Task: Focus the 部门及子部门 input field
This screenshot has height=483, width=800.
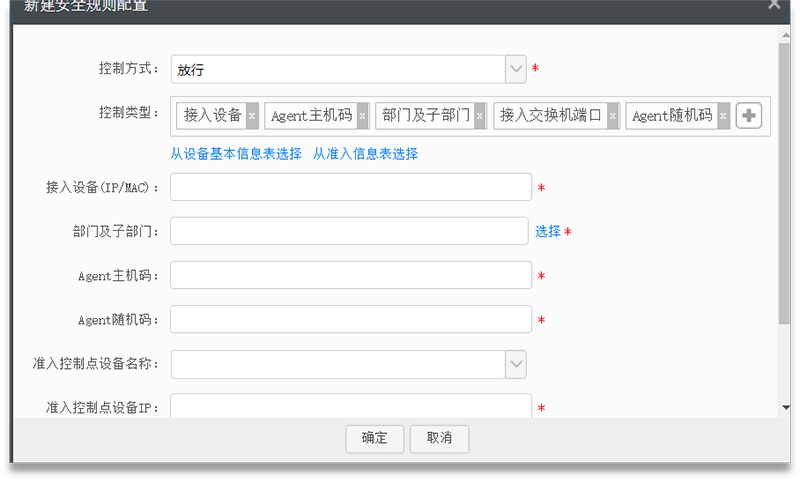Action: click(x=348, y=231)
